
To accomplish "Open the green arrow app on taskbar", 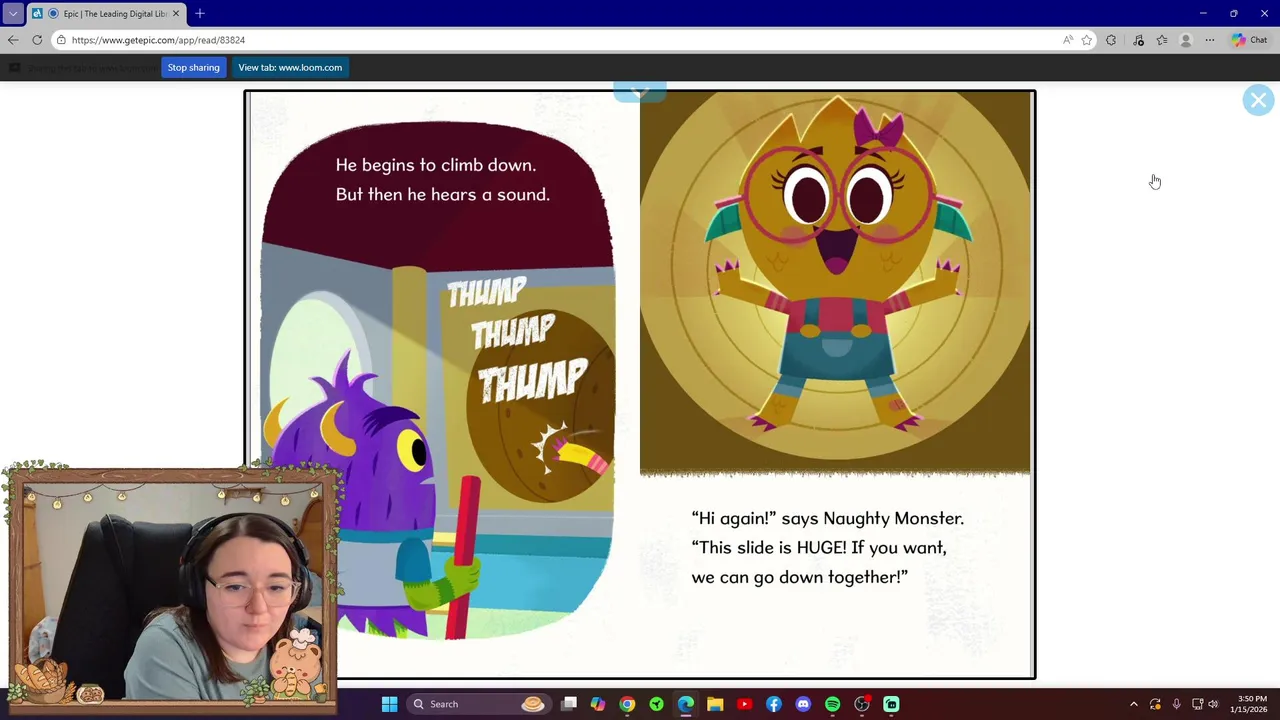I will [656, 704].
